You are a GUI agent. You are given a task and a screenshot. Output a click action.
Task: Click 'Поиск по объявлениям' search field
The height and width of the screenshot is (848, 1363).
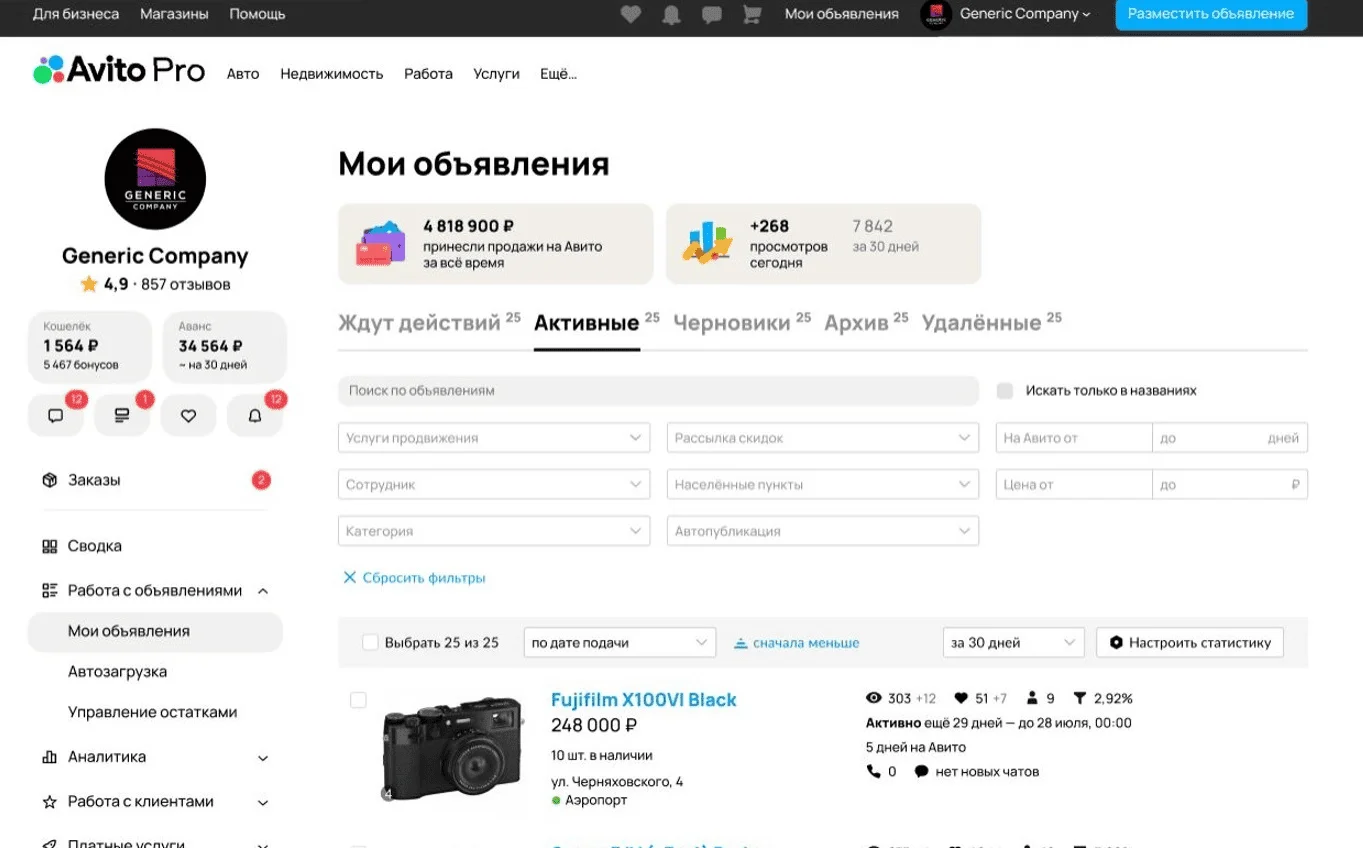pos(658,391)
